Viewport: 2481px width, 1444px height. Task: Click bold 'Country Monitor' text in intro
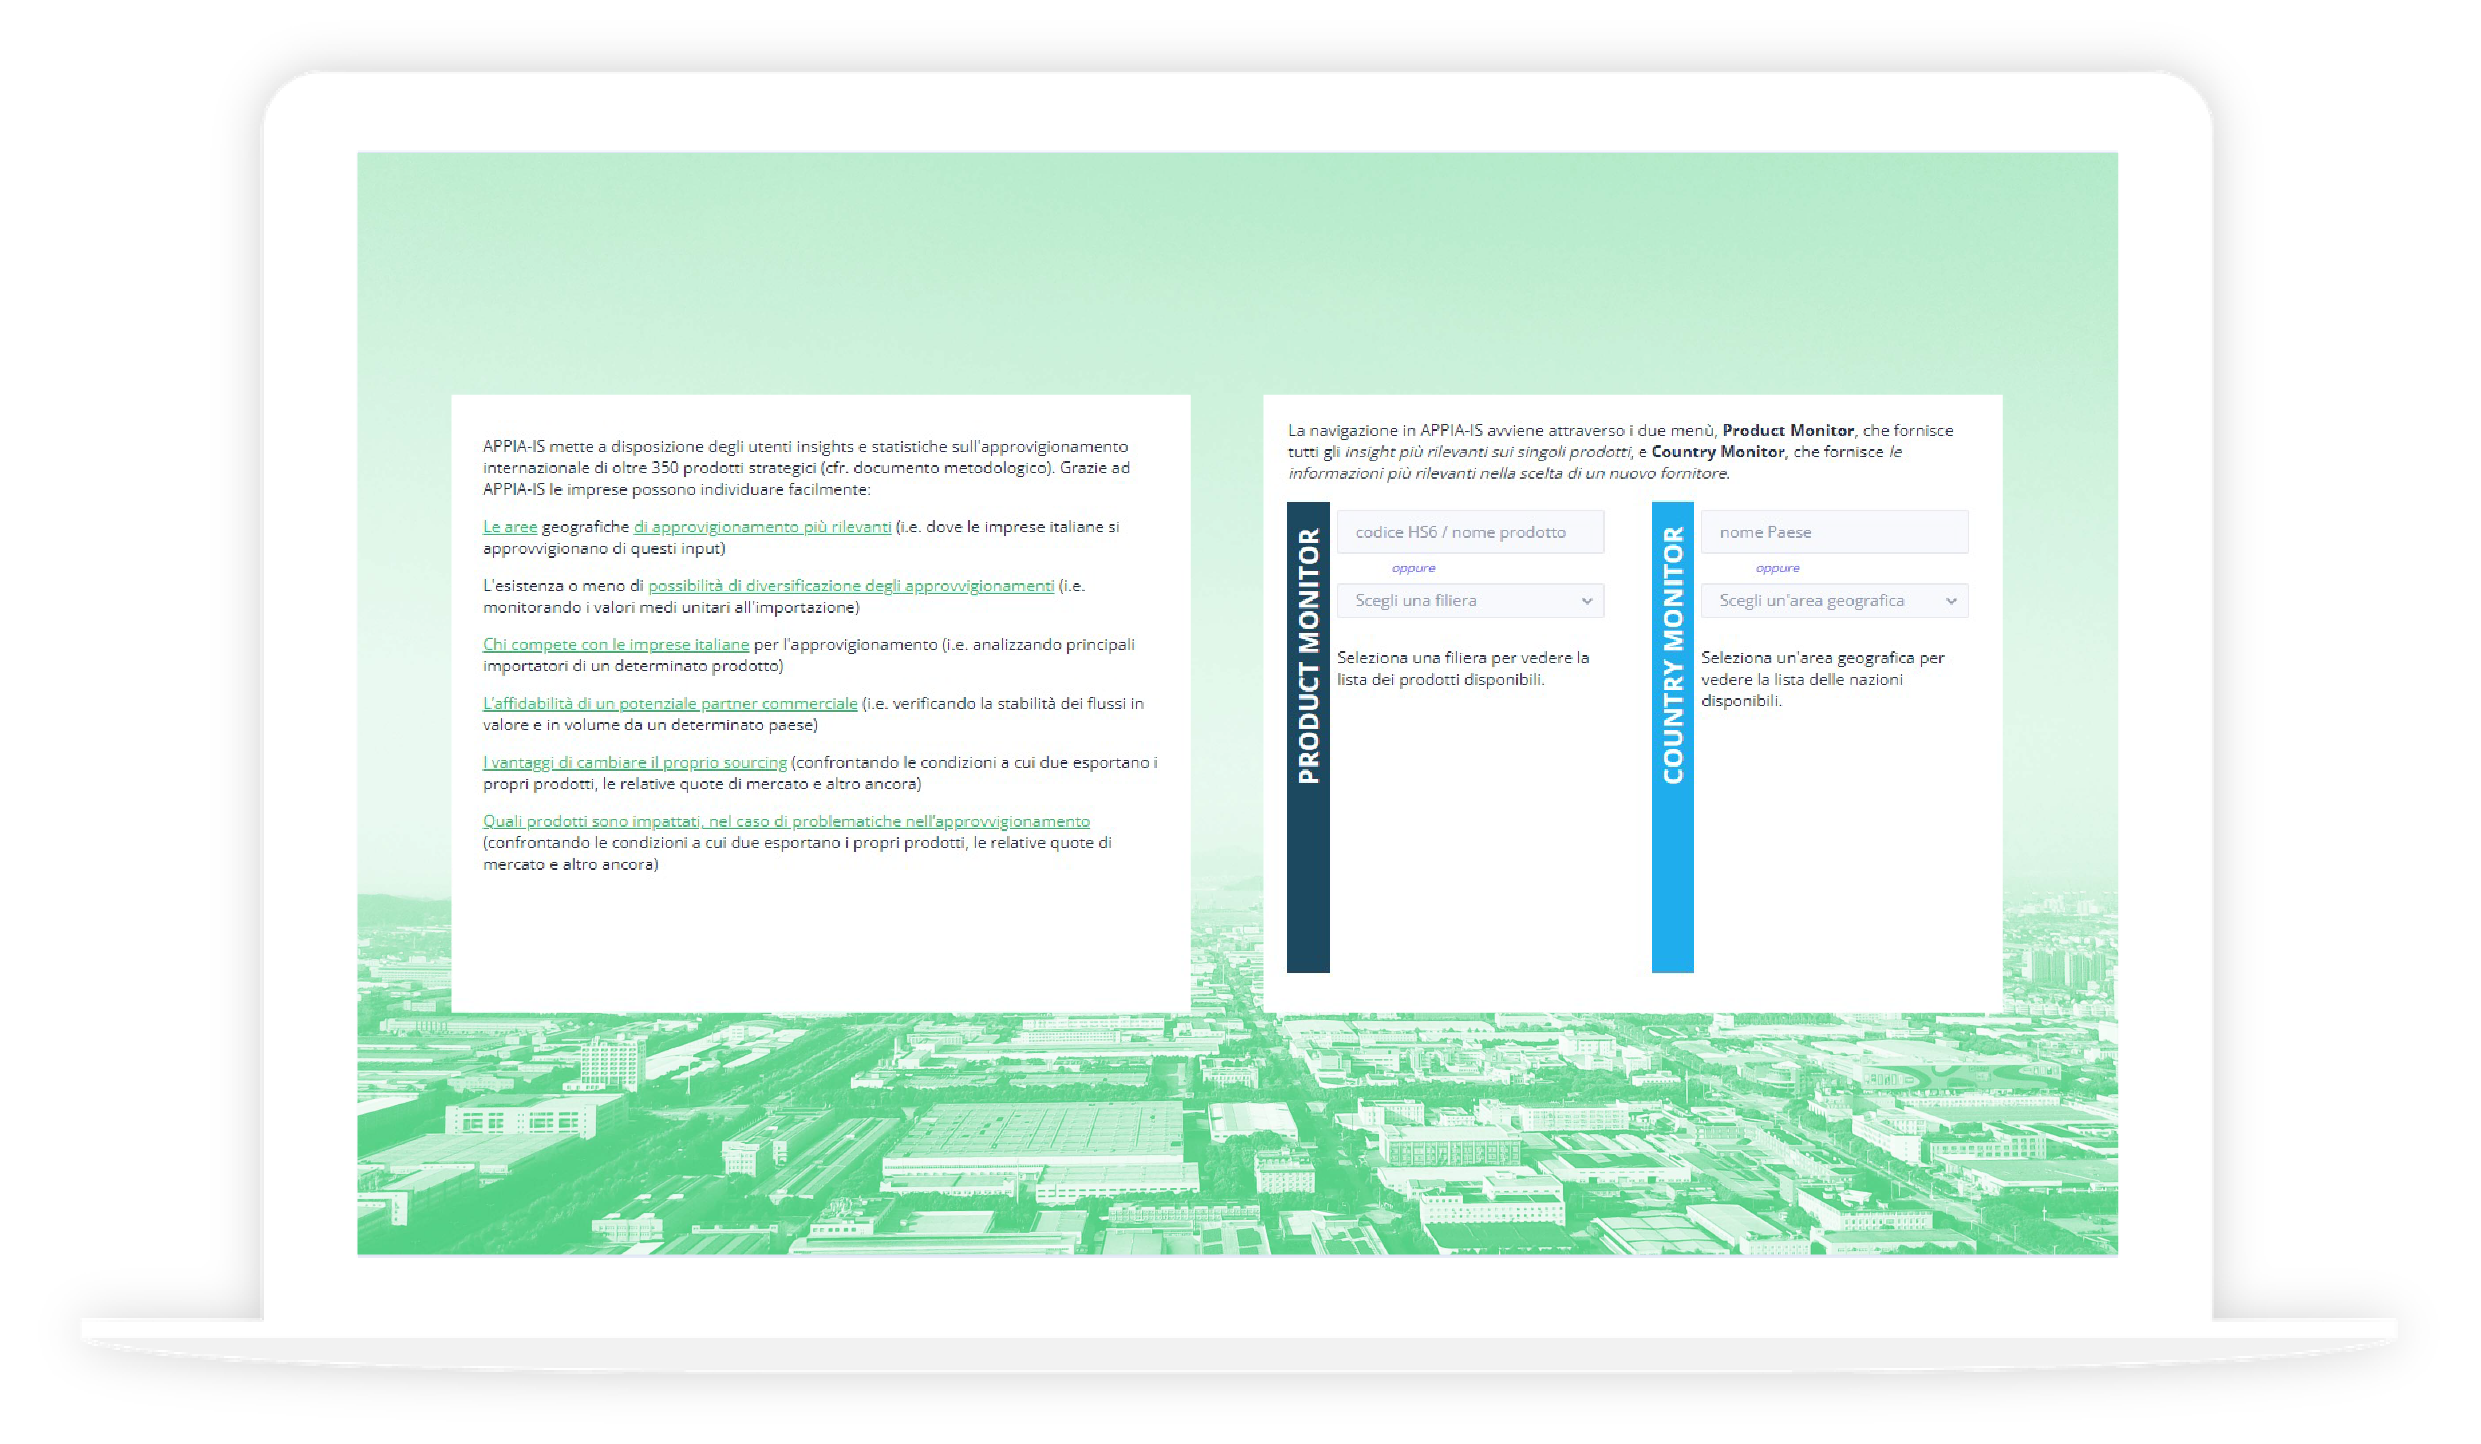pyautogui.click(x=1718, y=452)
